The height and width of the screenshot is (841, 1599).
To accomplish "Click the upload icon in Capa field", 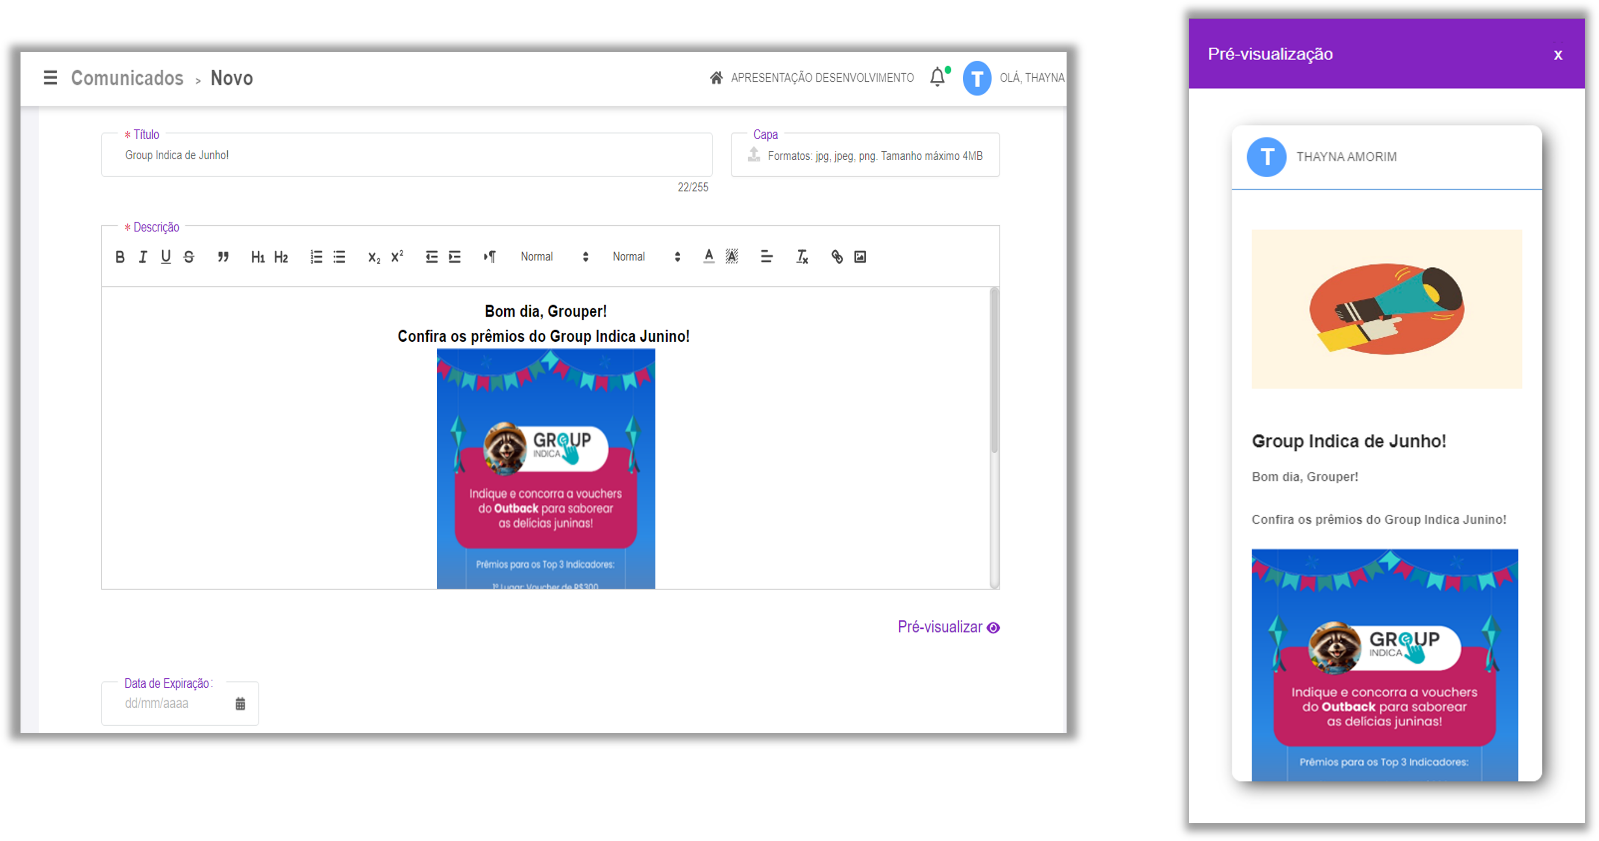I will click(754, 155).
